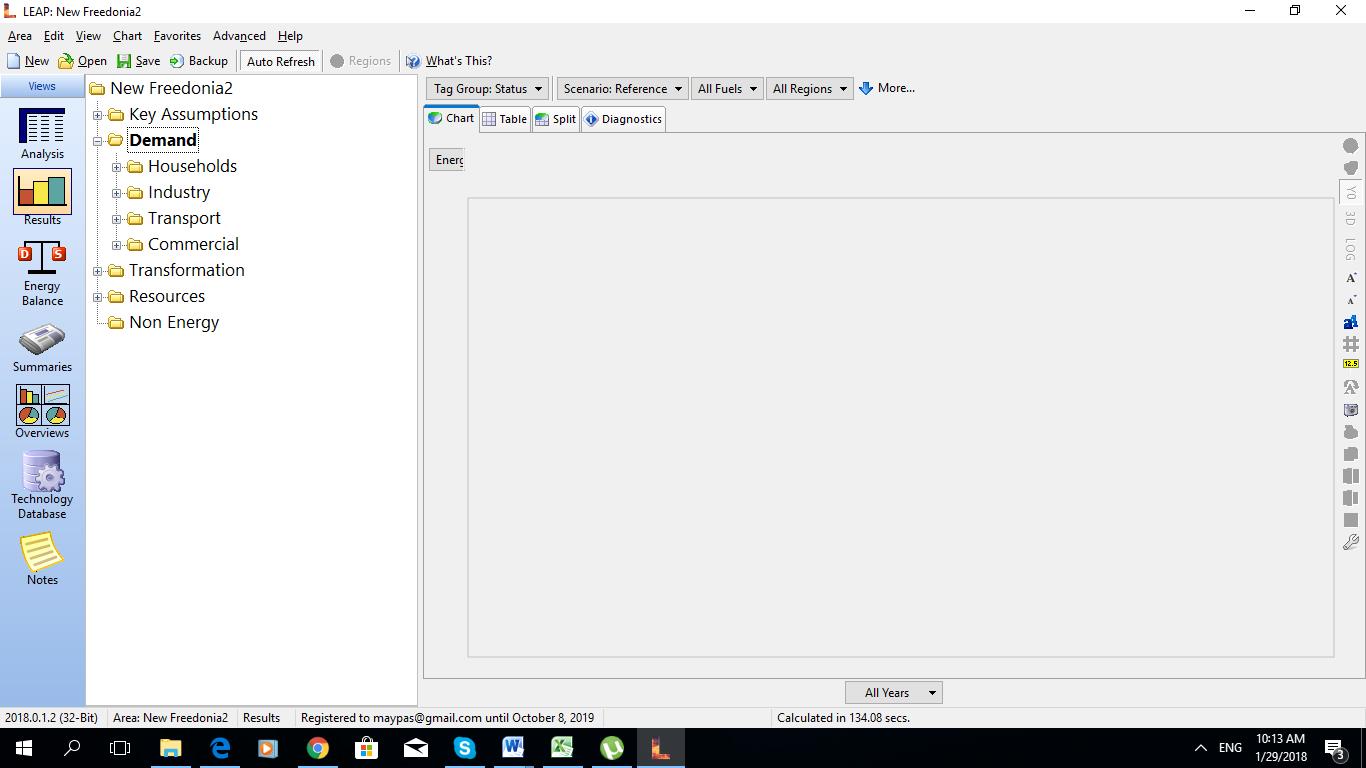Click Open in the toolbar

83,61
